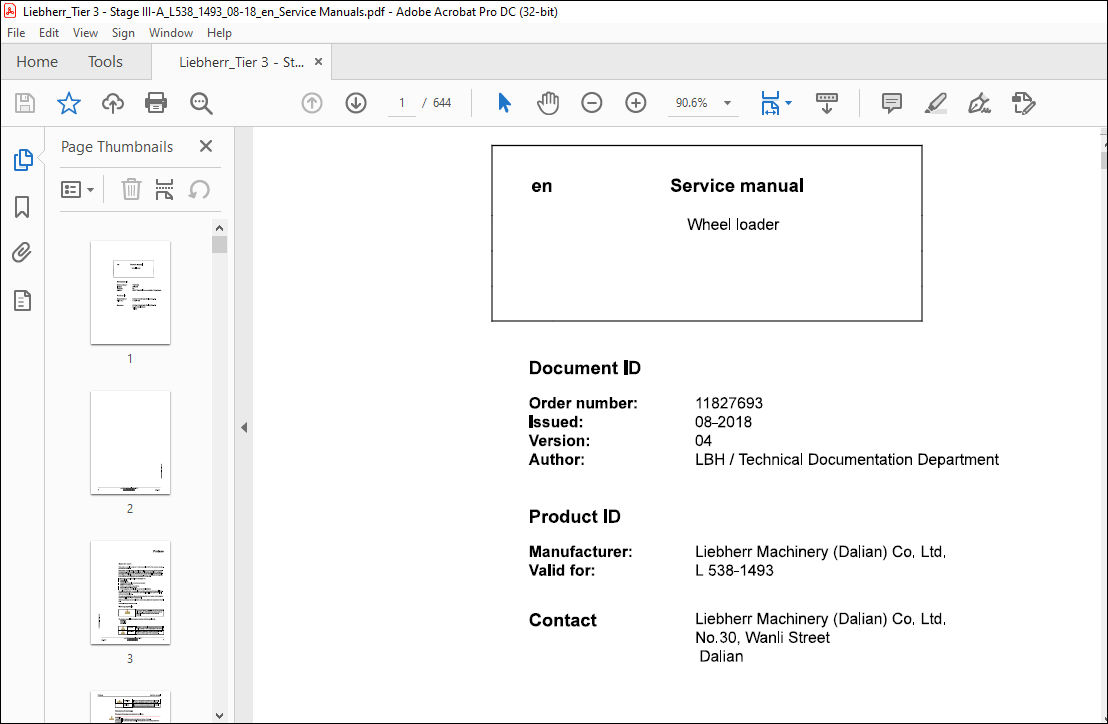Click the thumbnail page management icon
This screenshot has width=1108, height=724.
(x=164, y=189)
